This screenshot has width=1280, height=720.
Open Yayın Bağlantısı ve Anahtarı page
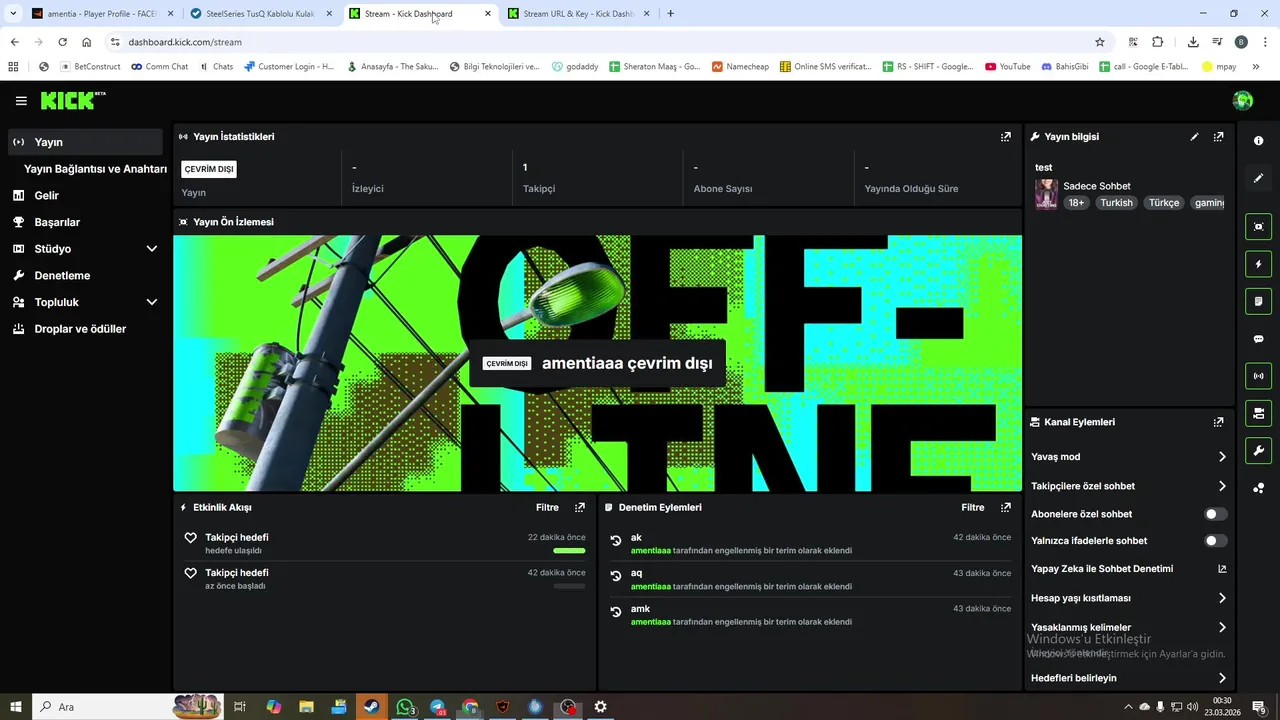coord(95,169)
